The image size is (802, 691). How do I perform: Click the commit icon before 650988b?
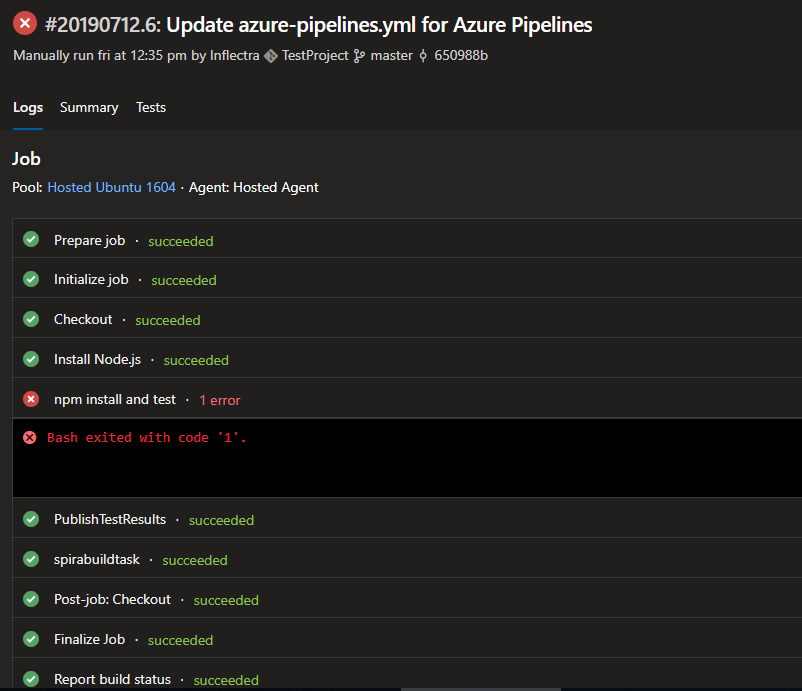[423, 56]
